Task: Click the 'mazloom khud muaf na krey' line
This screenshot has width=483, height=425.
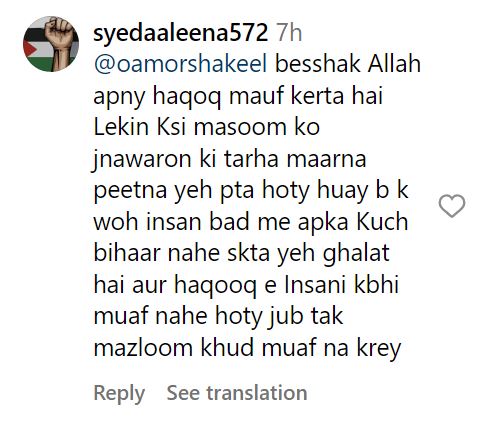Action: point(247,348)
